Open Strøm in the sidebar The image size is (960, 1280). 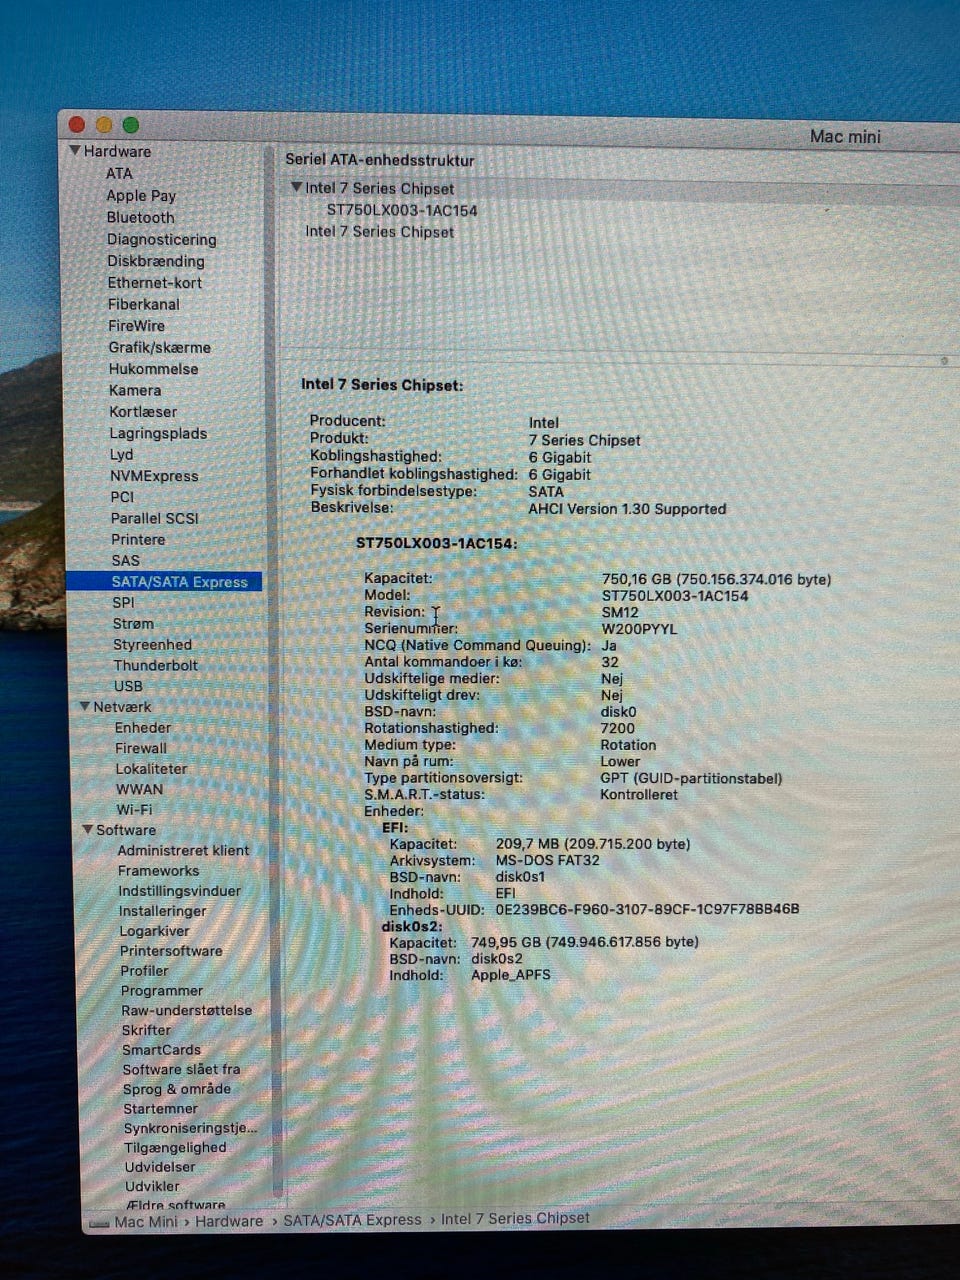[x=133, y=623]
